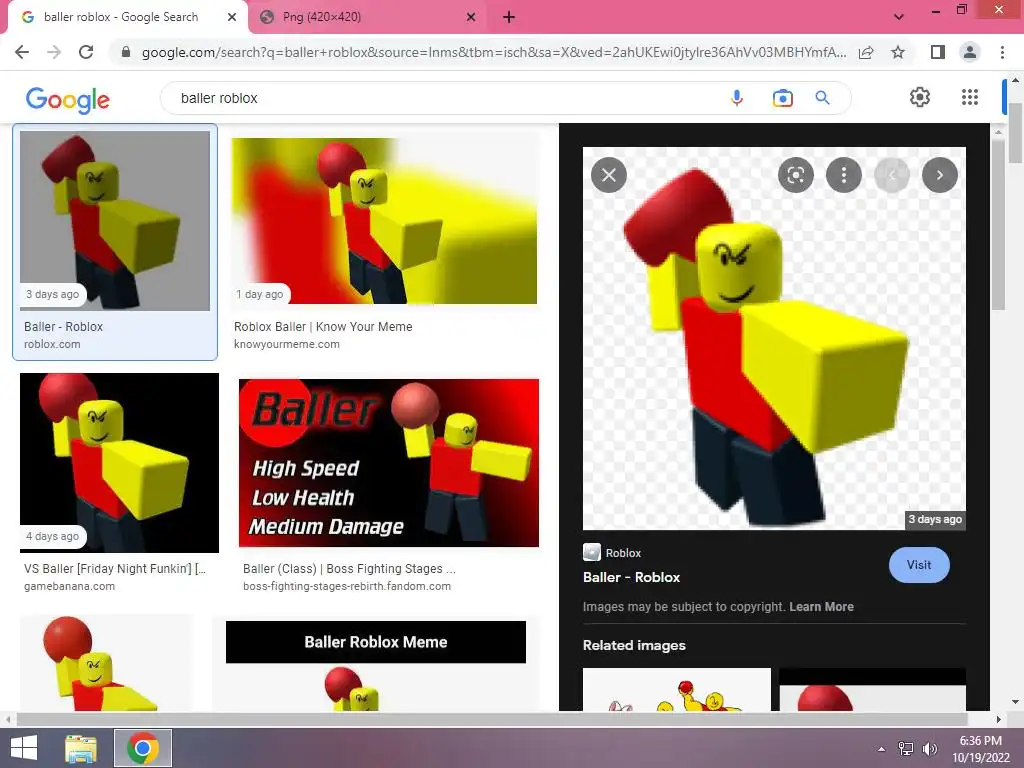Select High Speed Low Health thumbnail
Screen dimensions: 1024x768
(x=389, y=462)
